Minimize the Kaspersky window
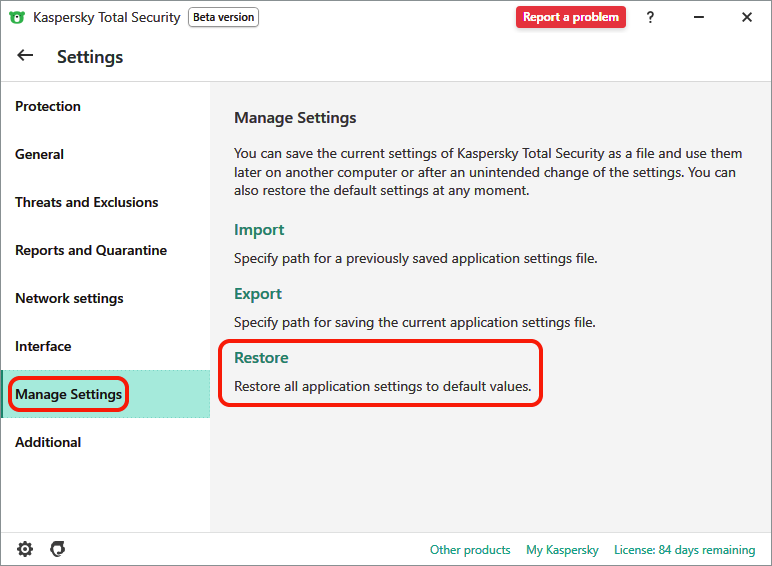Screen dimensions: 772x566 (x=698, y=17)
